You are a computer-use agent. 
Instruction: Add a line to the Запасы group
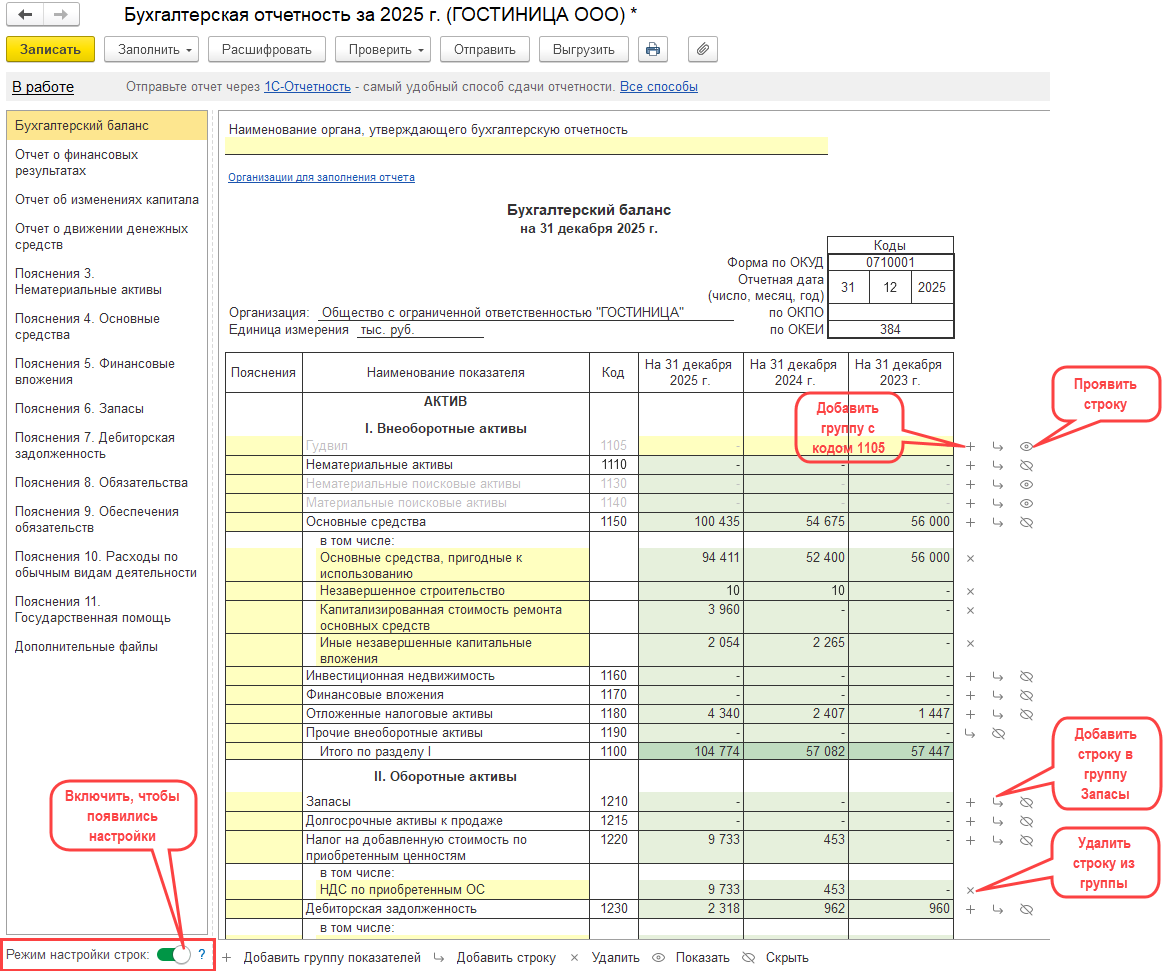(997, 802)
